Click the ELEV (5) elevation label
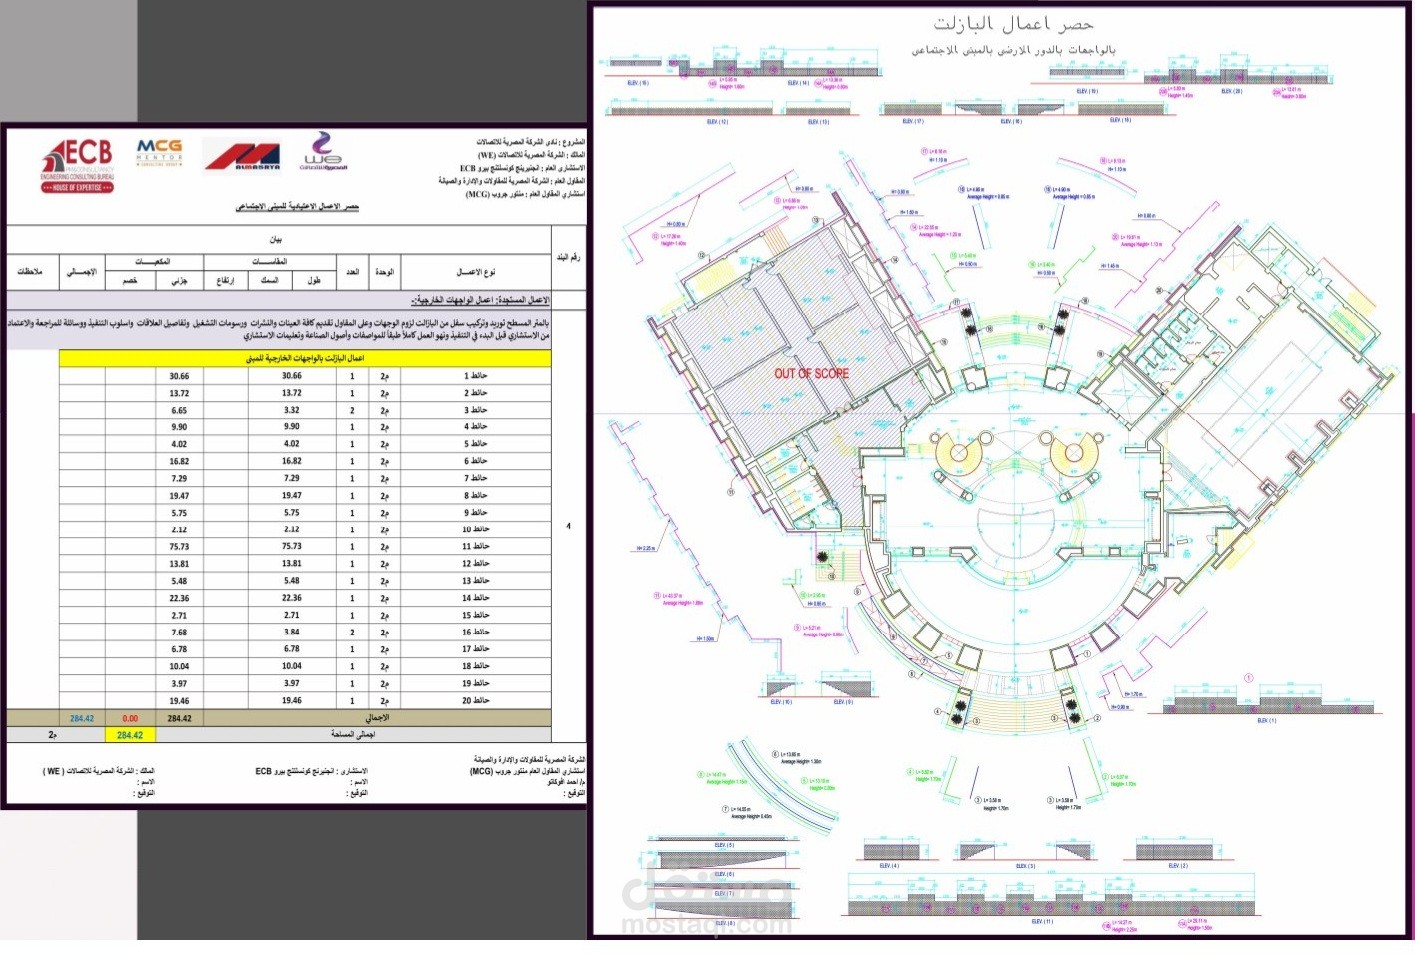 click(x=724, y=845)
